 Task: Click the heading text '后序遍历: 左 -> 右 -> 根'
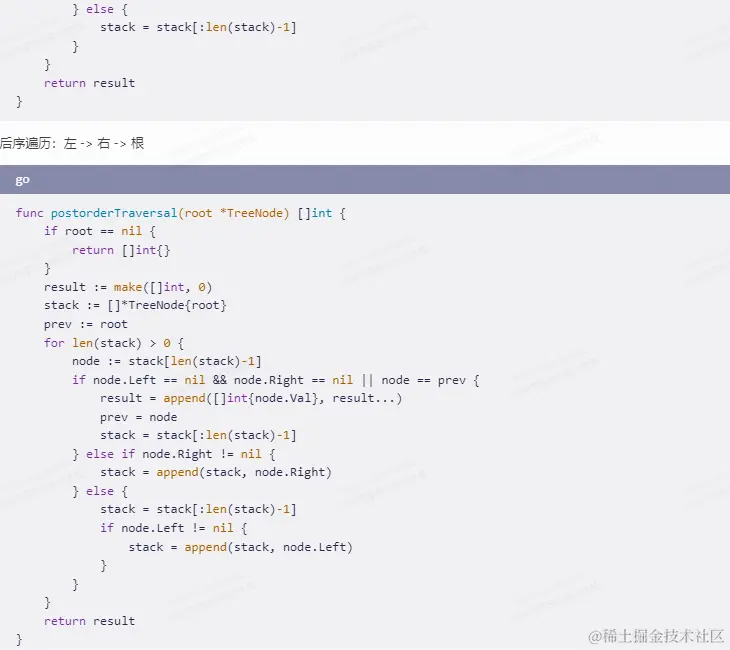tap(72, 143)
